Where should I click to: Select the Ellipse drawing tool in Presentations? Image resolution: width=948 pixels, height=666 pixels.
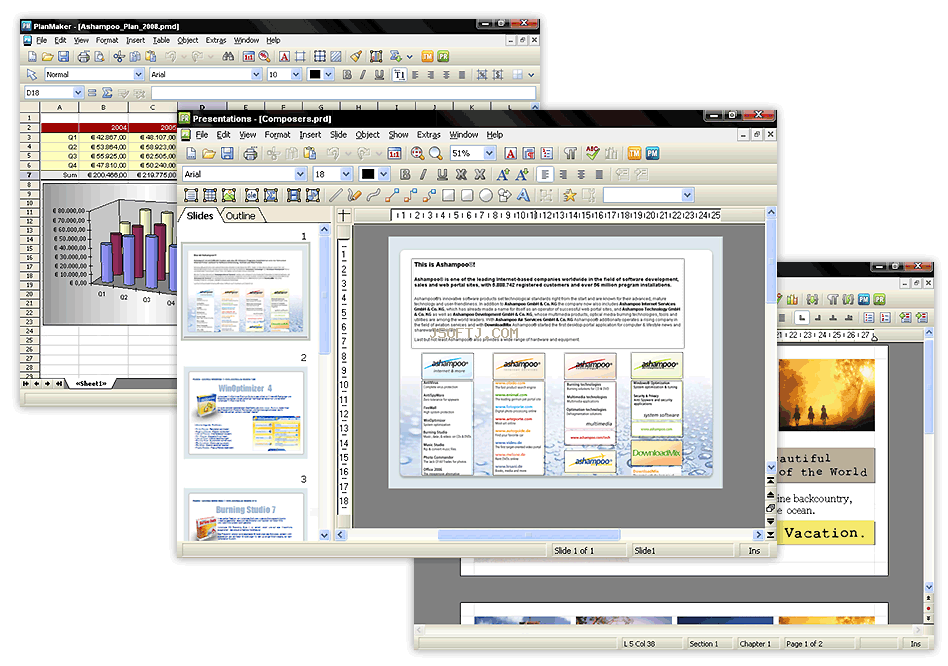[x=485, y=195]
